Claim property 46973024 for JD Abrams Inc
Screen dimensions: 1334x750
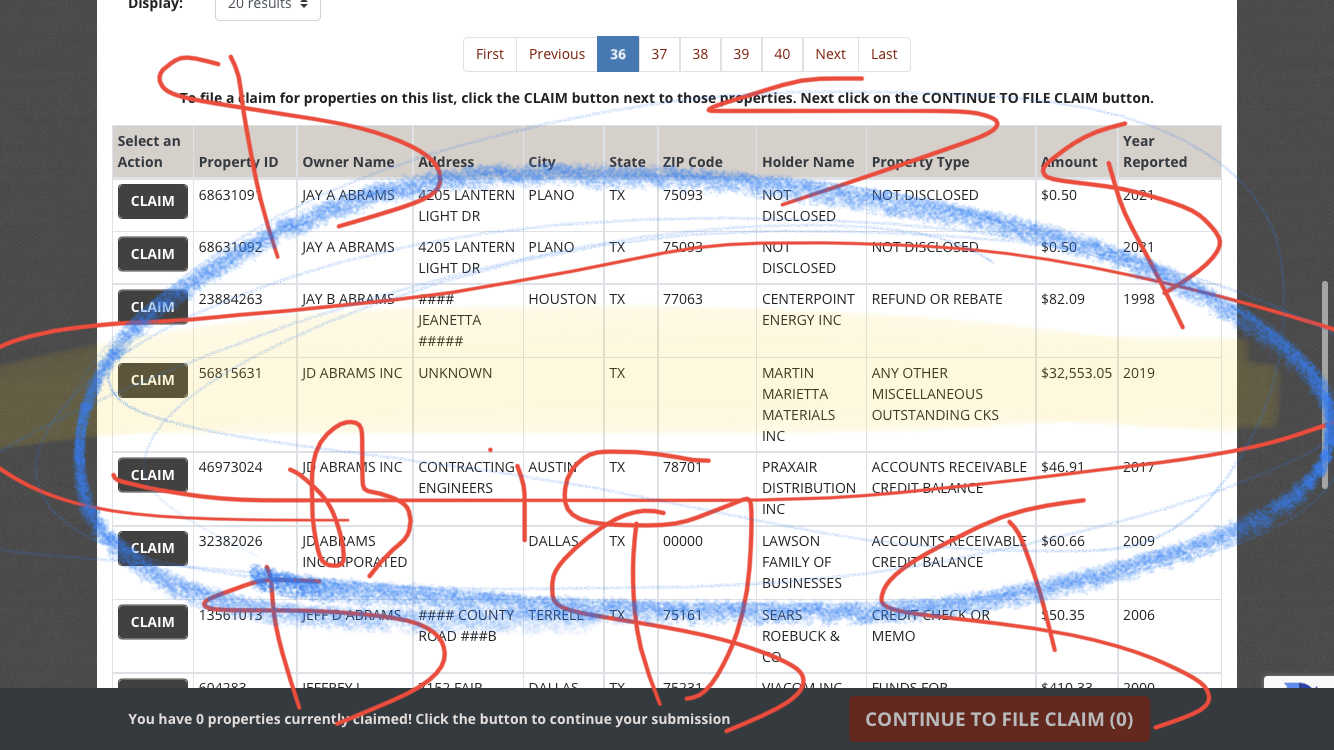click(153, 475)
